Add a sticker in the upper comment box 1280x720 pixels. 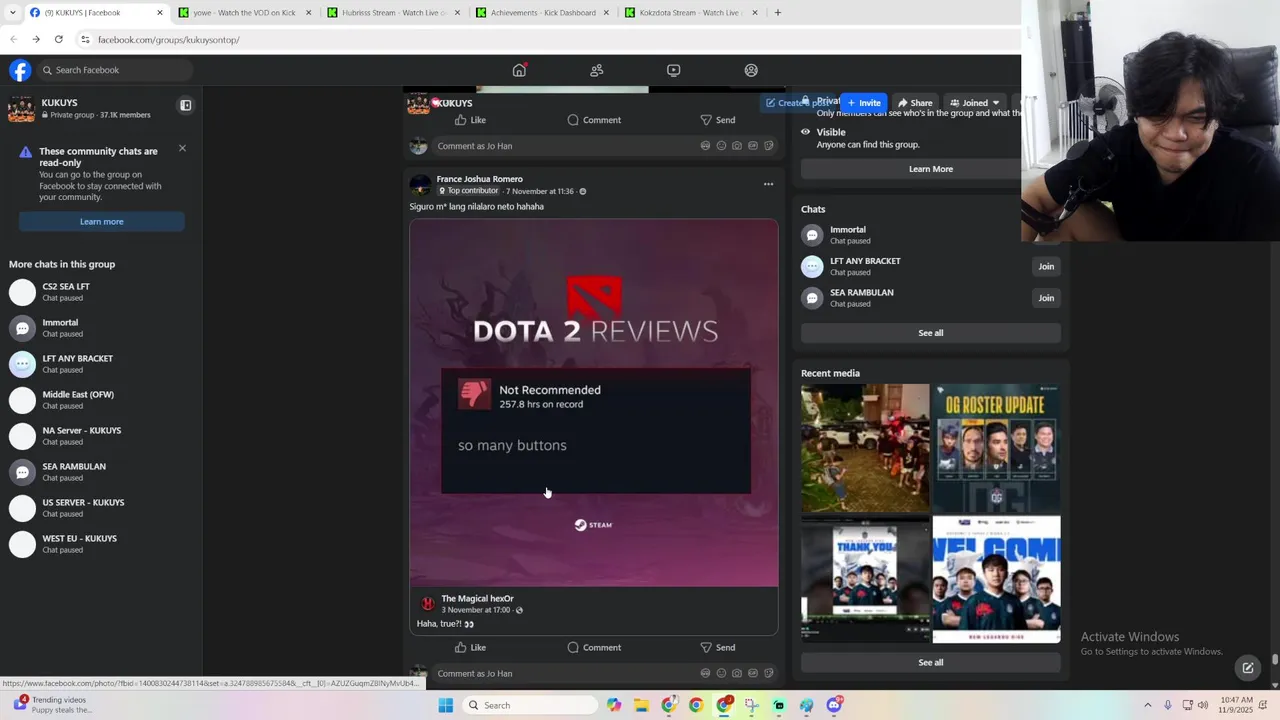coord(769,146)
